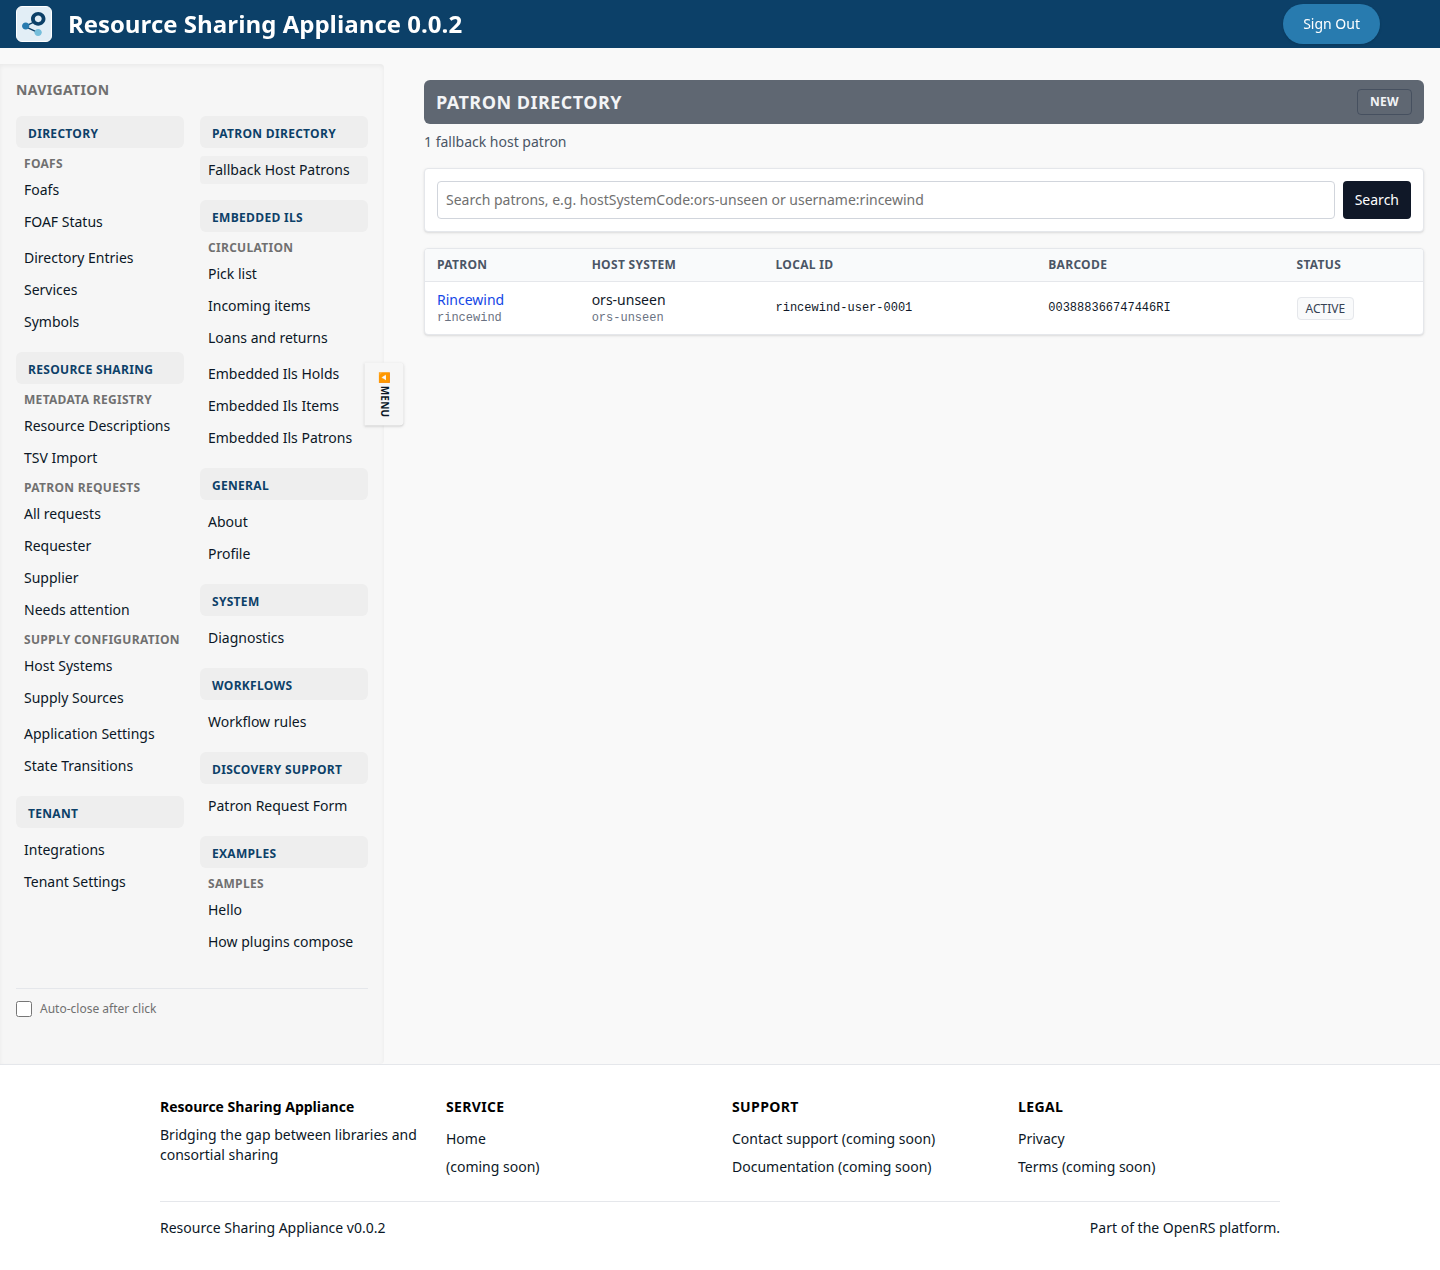Navigate to Directory Entries
This screenshot has width=1440, height=1270.
(x=79, y=258)
